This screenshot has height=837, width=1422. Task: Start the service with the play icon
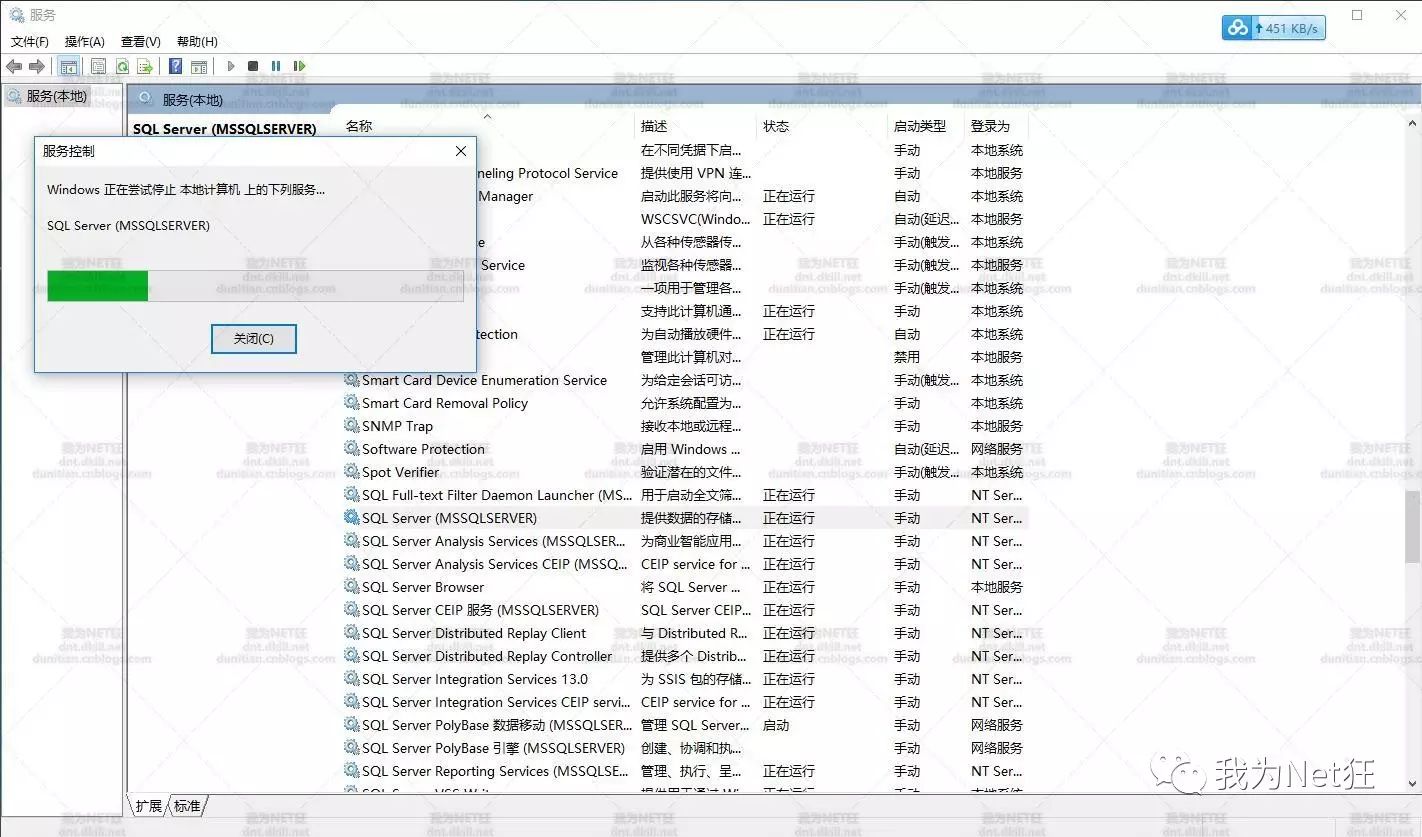click(231, 66)
